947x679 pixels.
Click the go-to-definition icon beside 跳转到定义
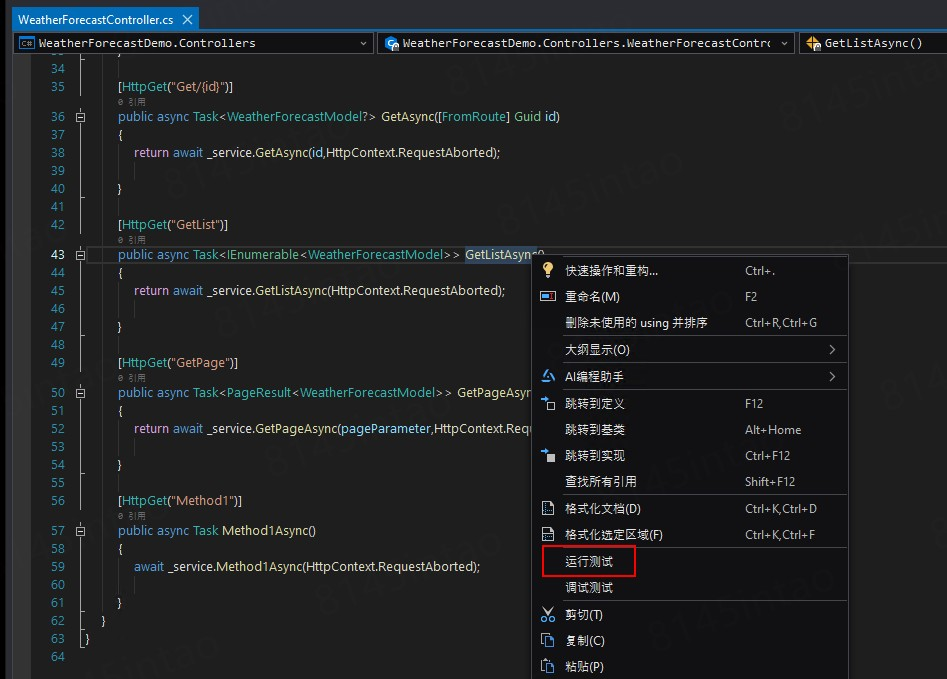[x=548, y=403]
